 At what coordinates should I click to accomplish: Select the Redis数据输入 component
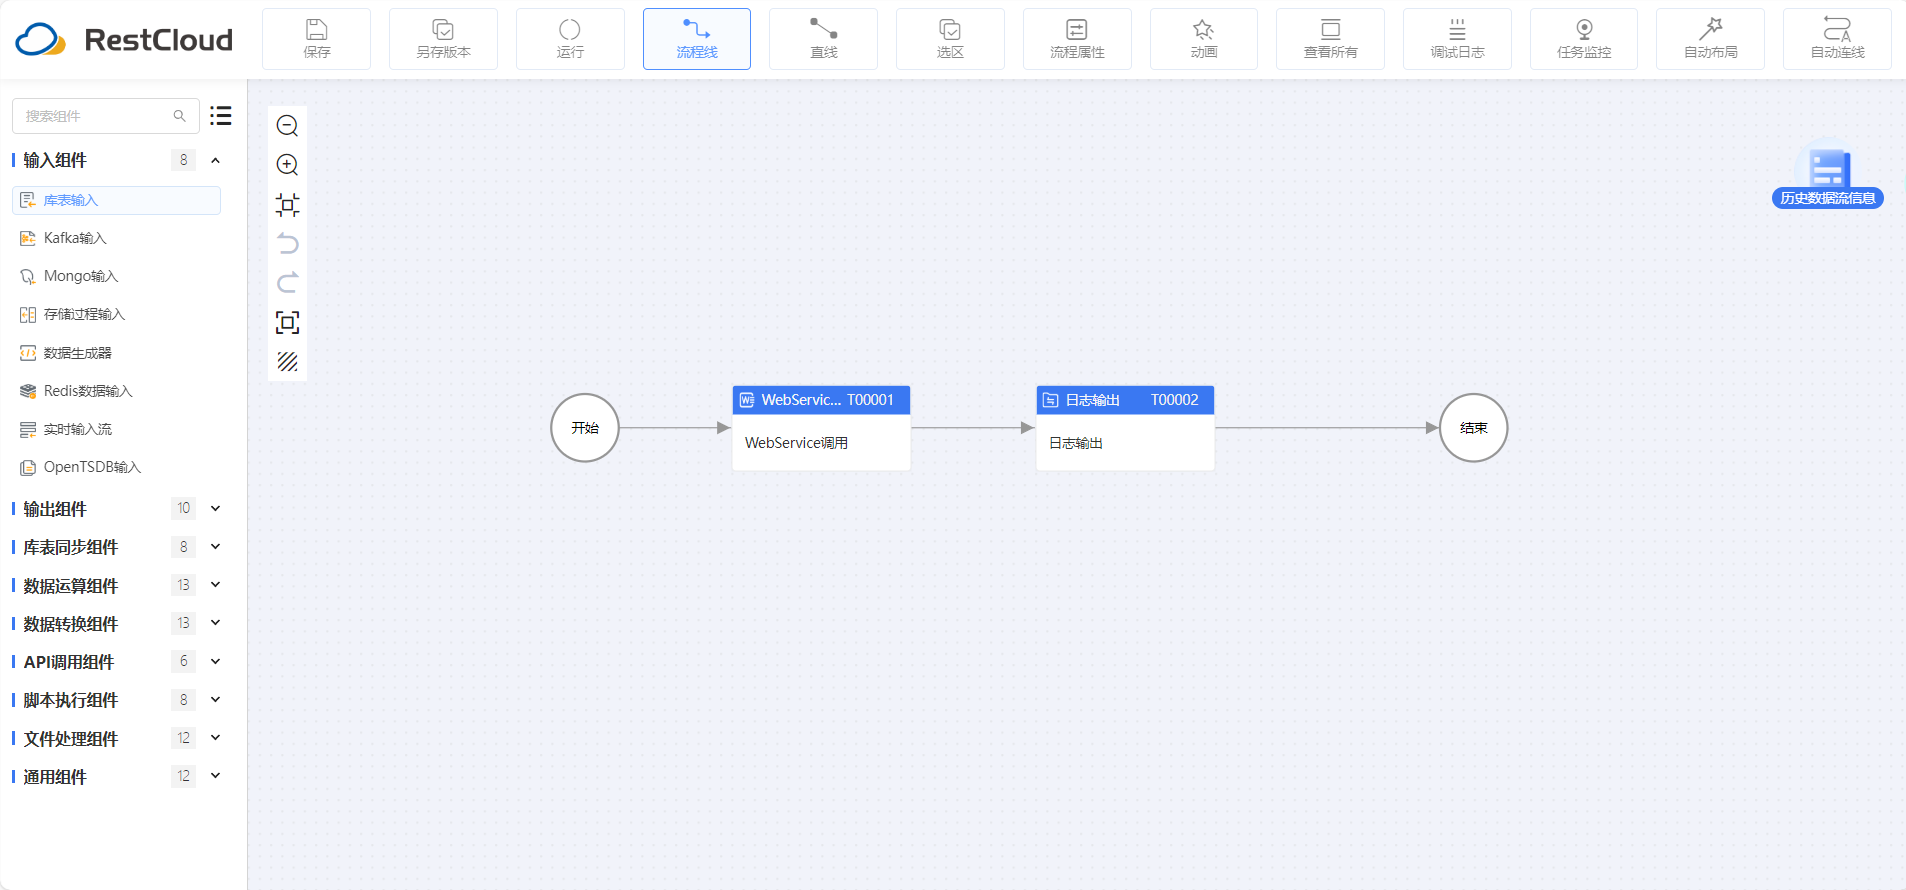[x=116, y=391]
